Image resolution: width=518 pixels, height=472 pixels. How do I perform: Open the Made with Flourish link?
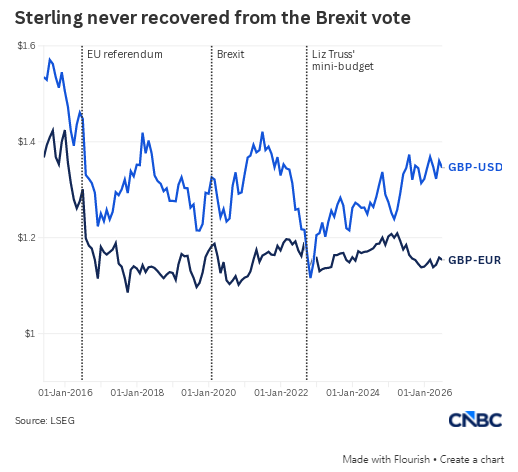click(x=386, y=459)
